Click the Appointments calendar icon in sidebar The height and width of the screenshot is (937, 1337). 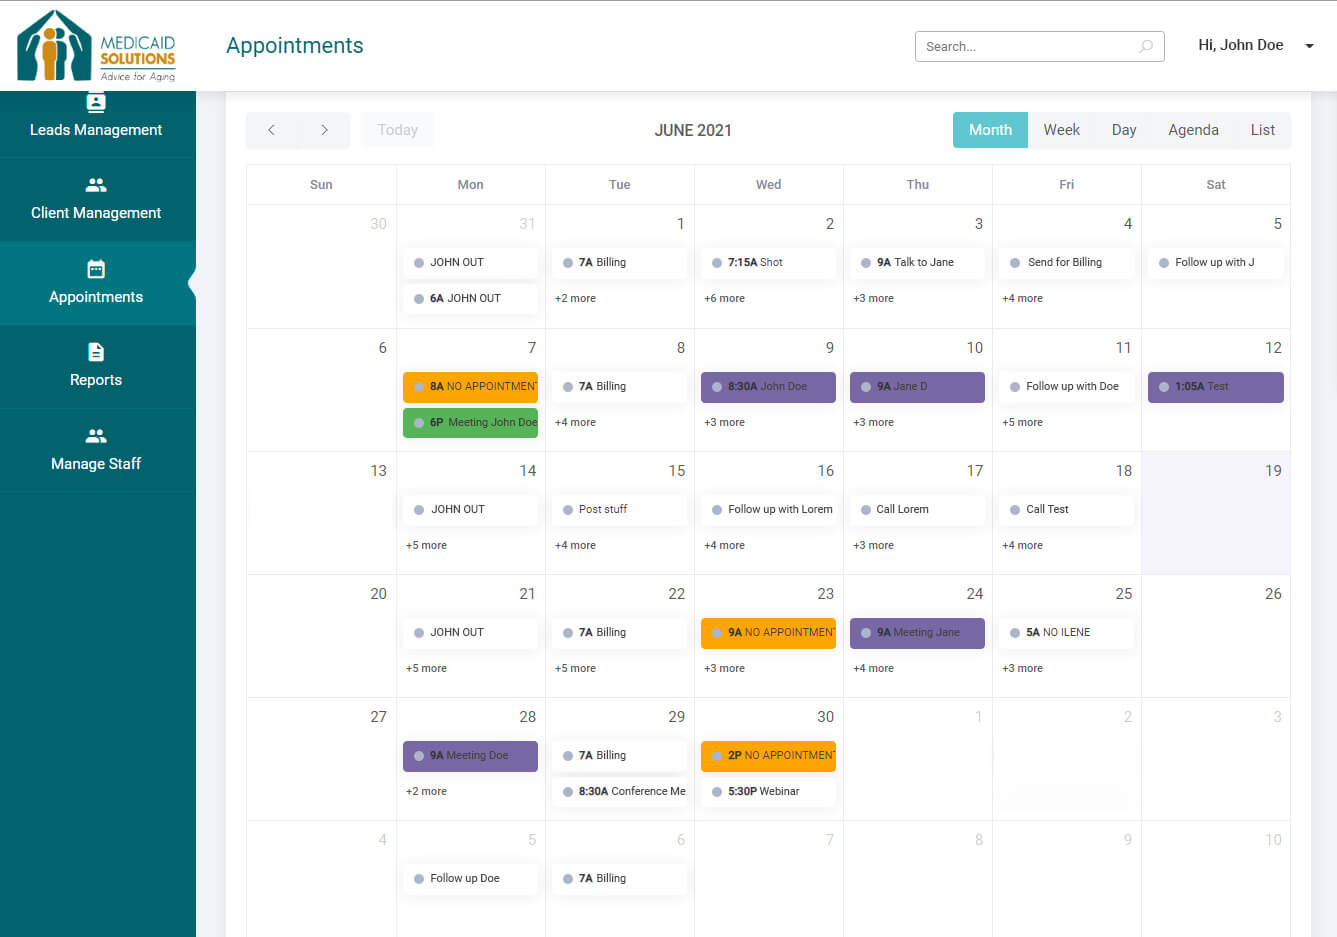pos(96,269)
